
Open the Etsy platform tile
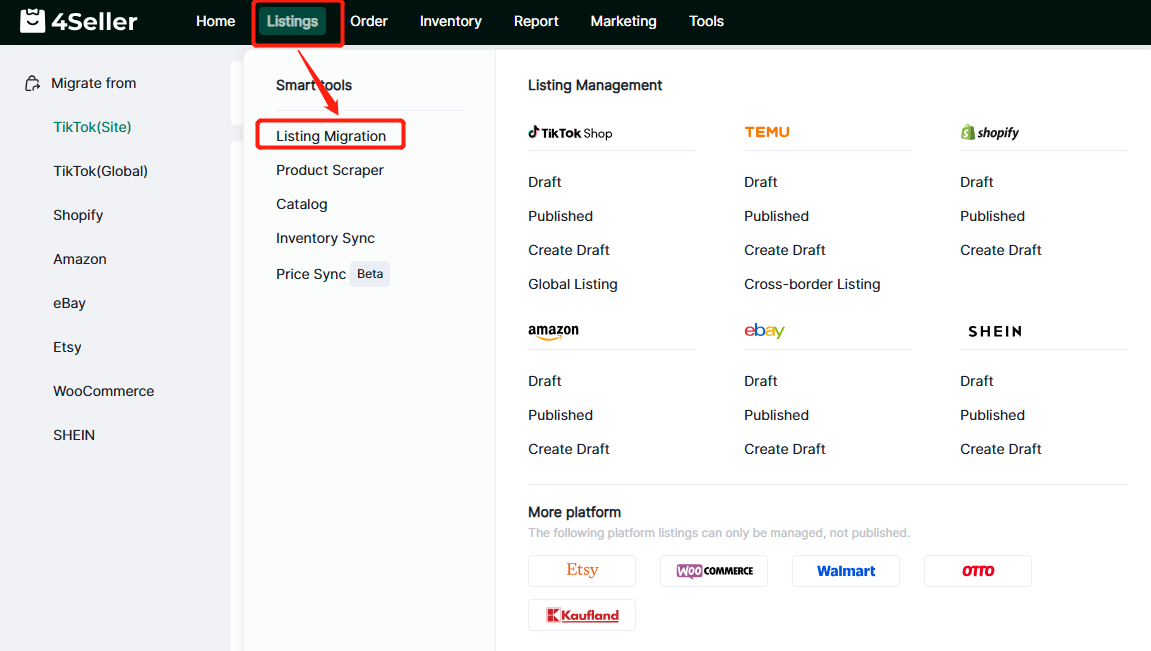click(x=581, y=571)
